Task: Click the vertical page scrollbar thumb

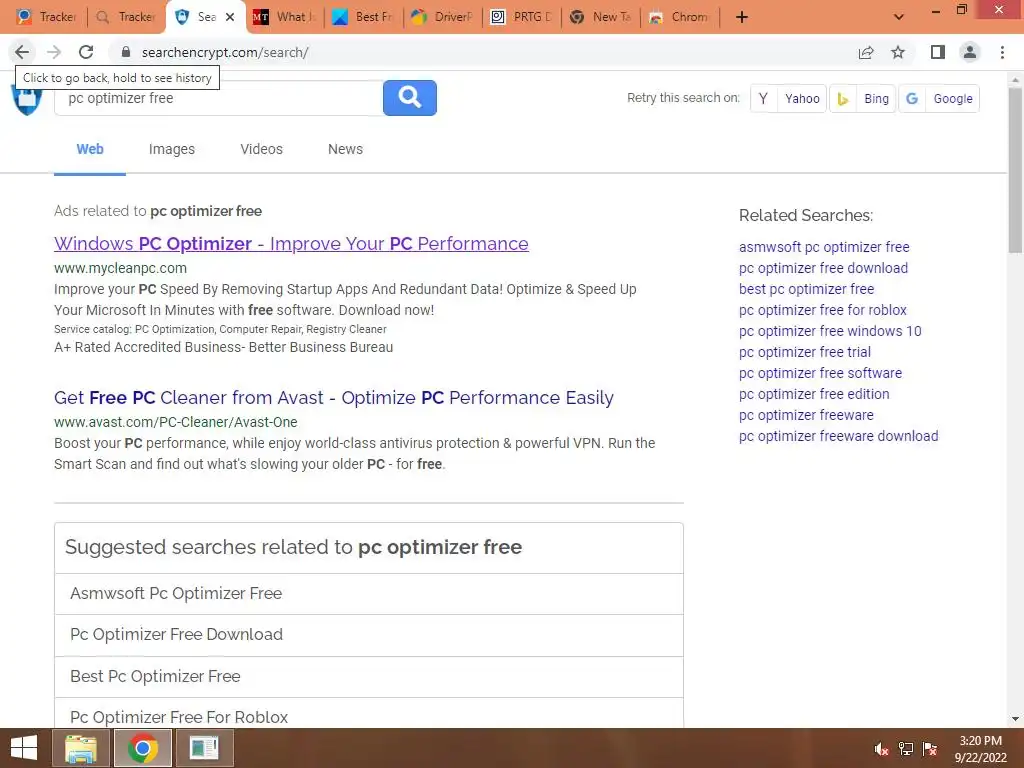Action: click(x=1015, y=170)
